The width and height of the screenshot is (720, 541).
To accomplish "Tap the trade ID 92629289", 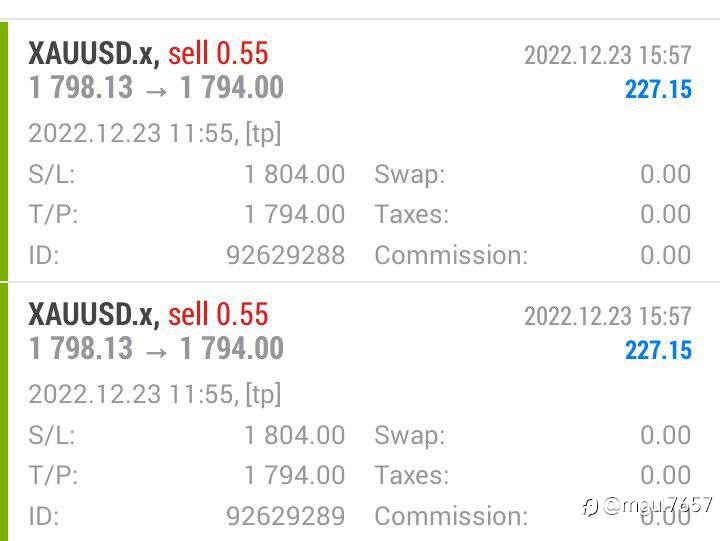I will click(286, 516).
